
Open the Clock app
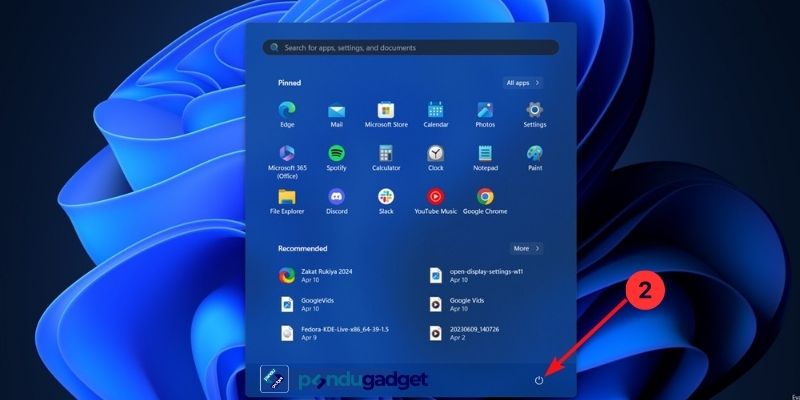tap(436, 158)
